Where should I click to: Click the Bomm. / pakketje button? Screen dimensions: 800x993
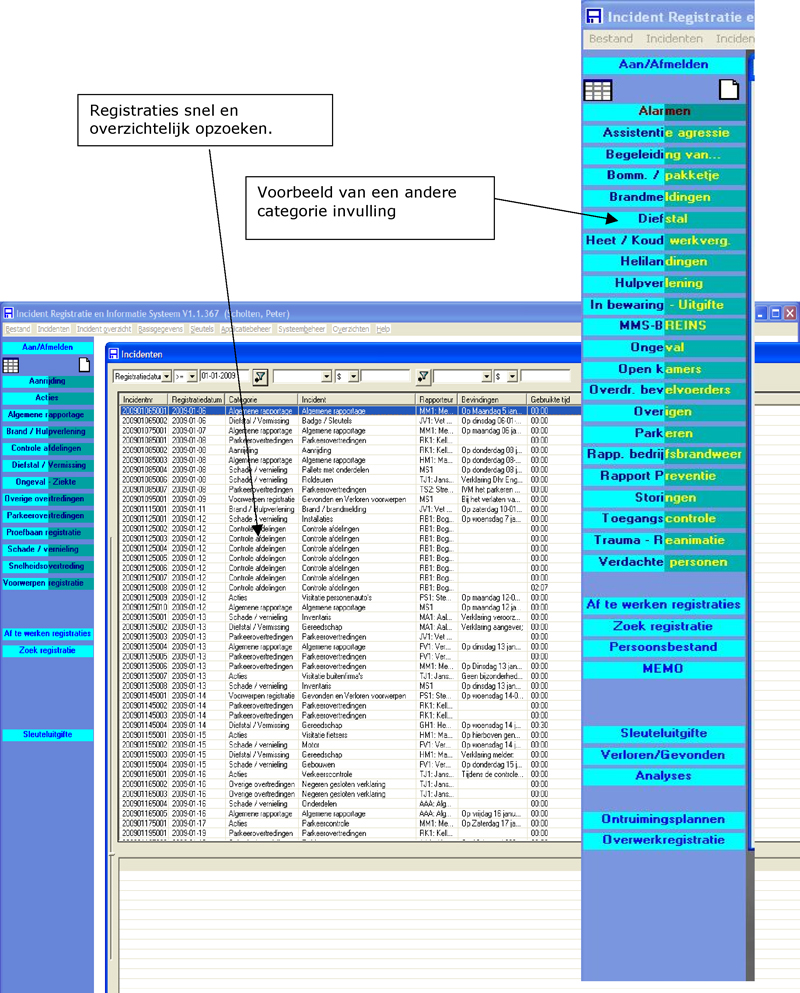664,175
